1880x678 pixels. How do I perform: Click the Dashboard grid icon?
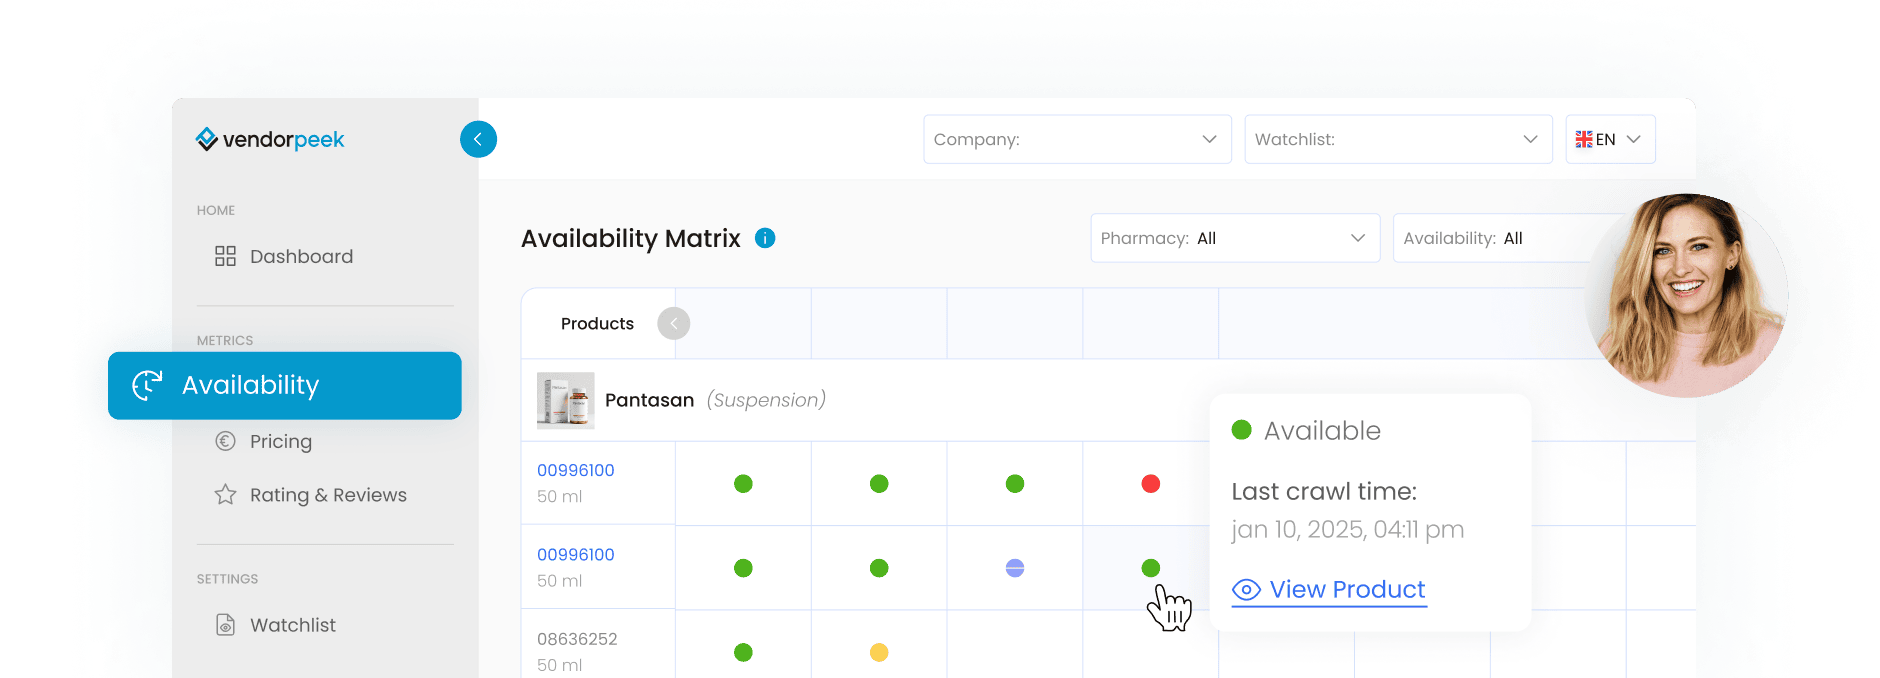[x=225, y=256]
